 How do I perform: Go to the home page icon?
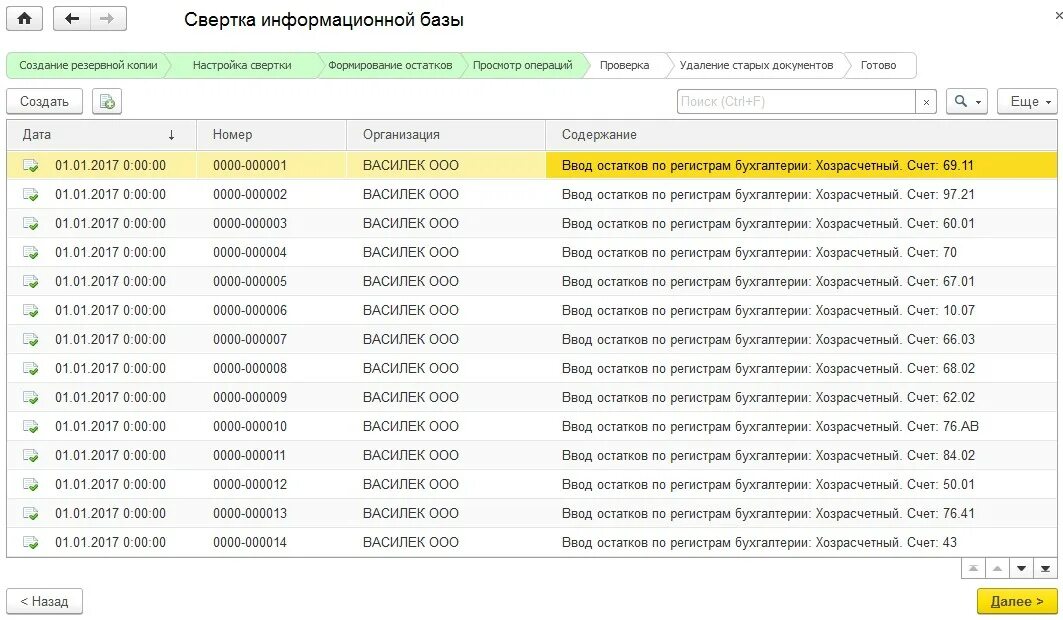coord(24,19)
